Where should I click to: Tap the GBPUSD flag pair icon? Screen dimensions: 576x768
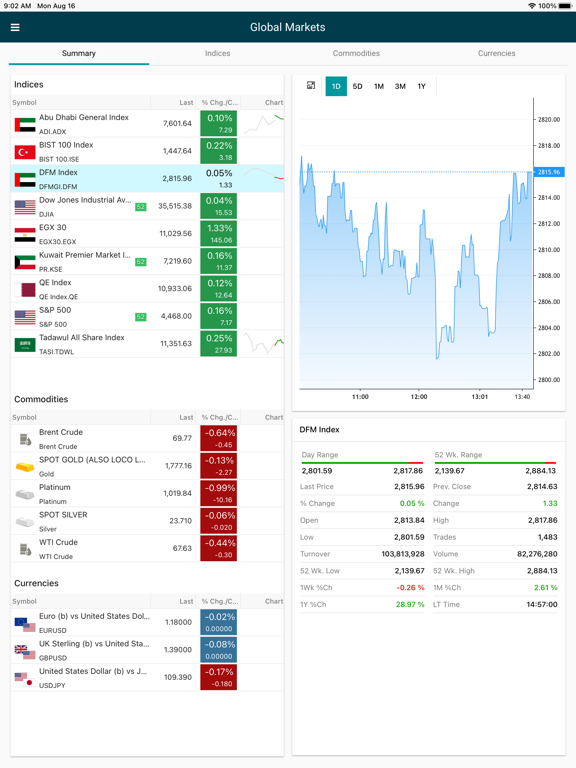tap(25, 651)
